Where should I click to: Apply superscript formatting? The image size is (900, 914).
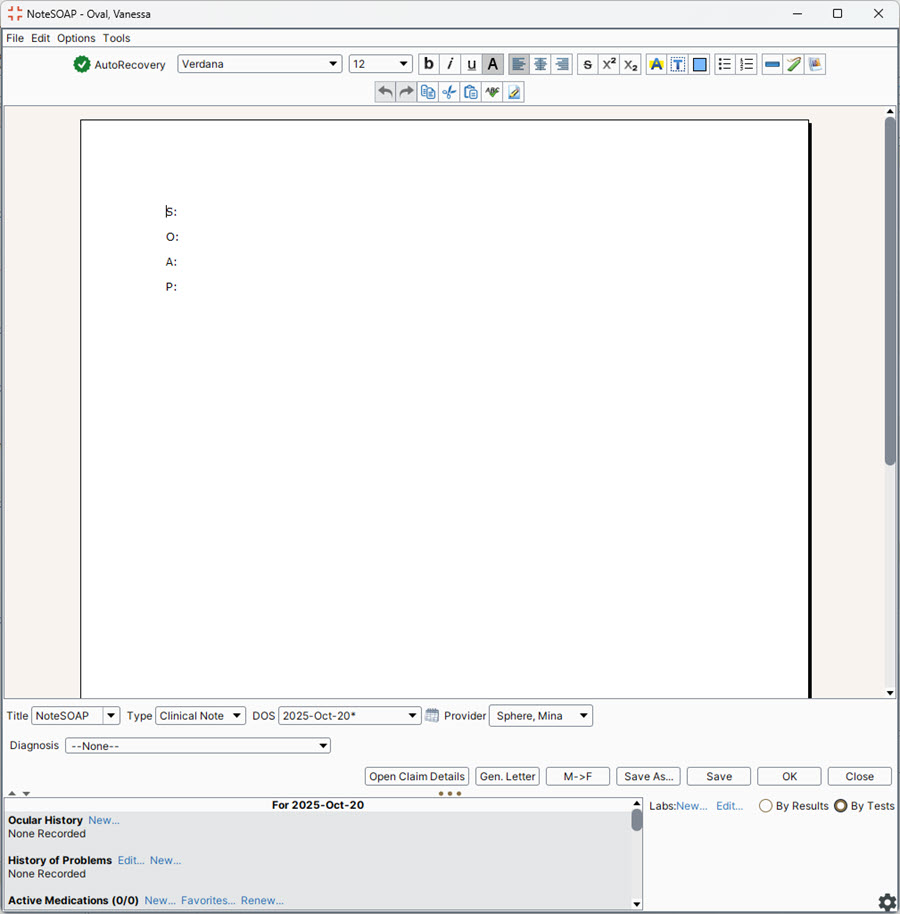[608, 64]
